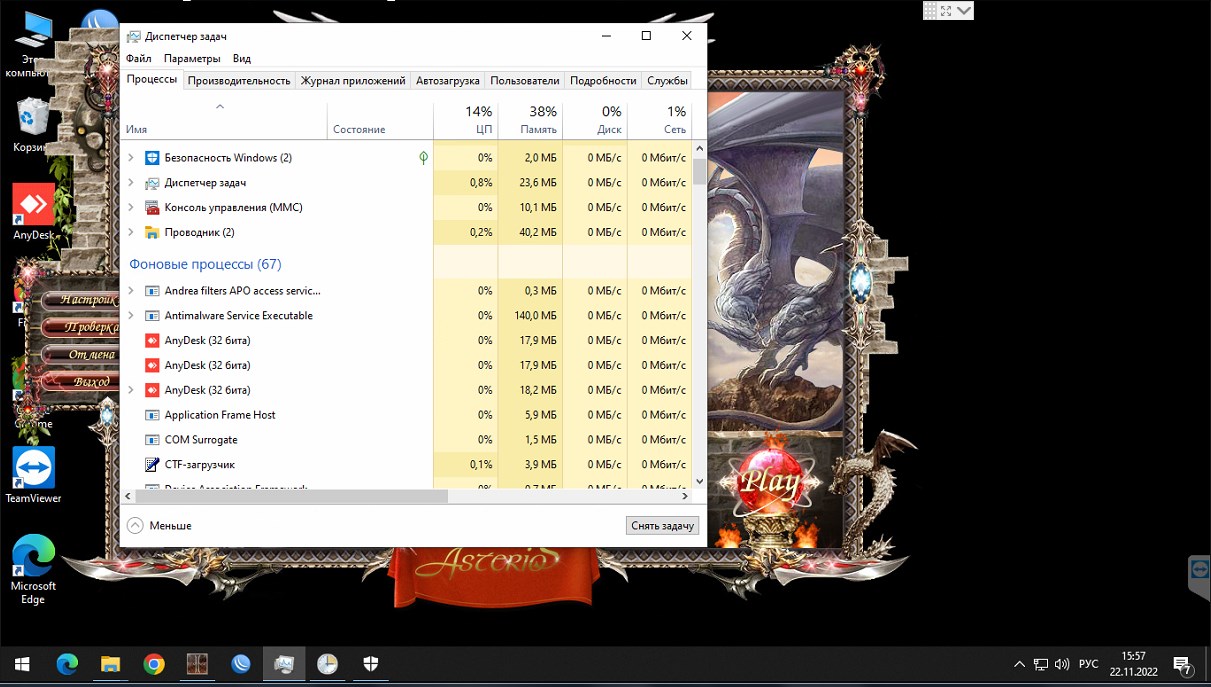Click the РУС language indicator
This screenshot has height=687, width=1211.
[x=1089, y=664]
